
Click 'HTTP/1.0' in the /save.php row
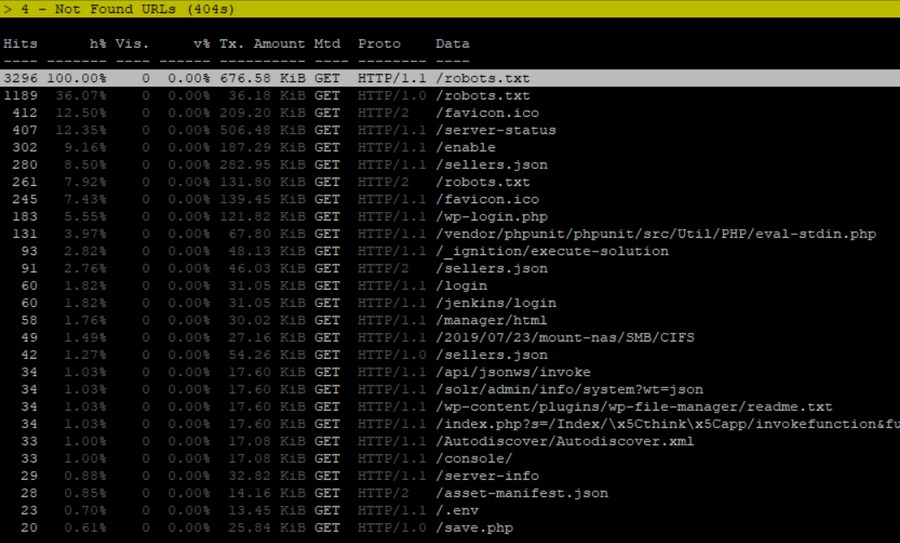point(391,527)
